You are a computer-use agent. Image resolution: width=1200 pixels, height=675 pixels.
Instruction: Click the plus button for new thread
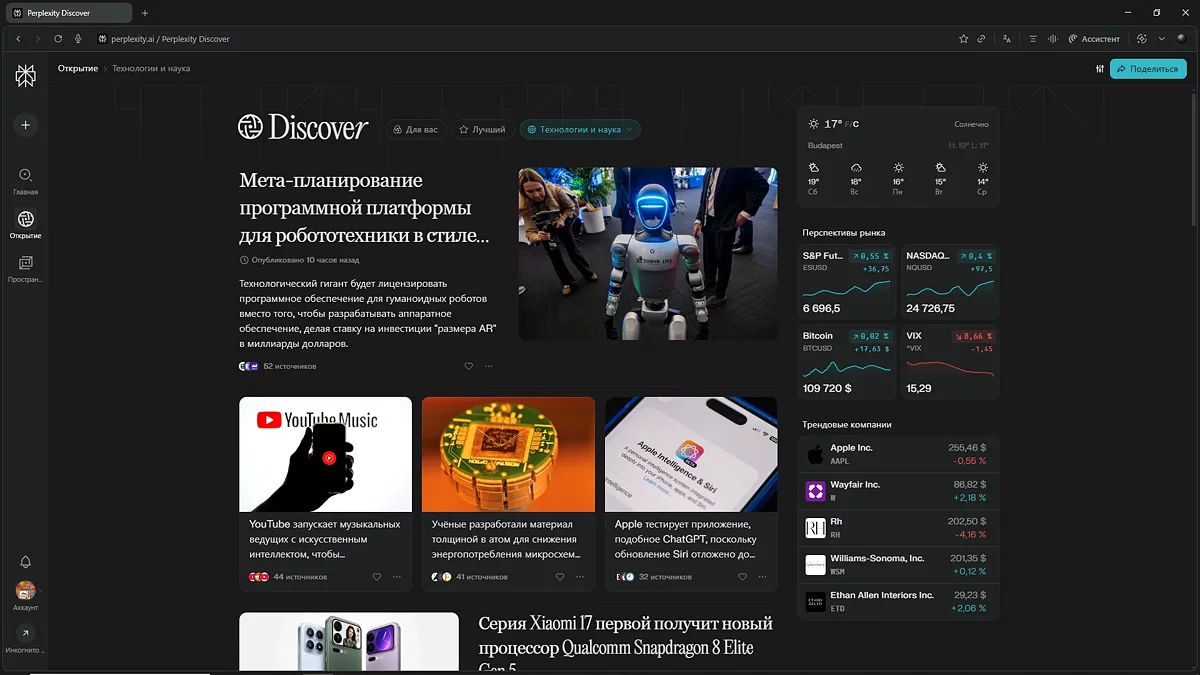click(26, 125)
